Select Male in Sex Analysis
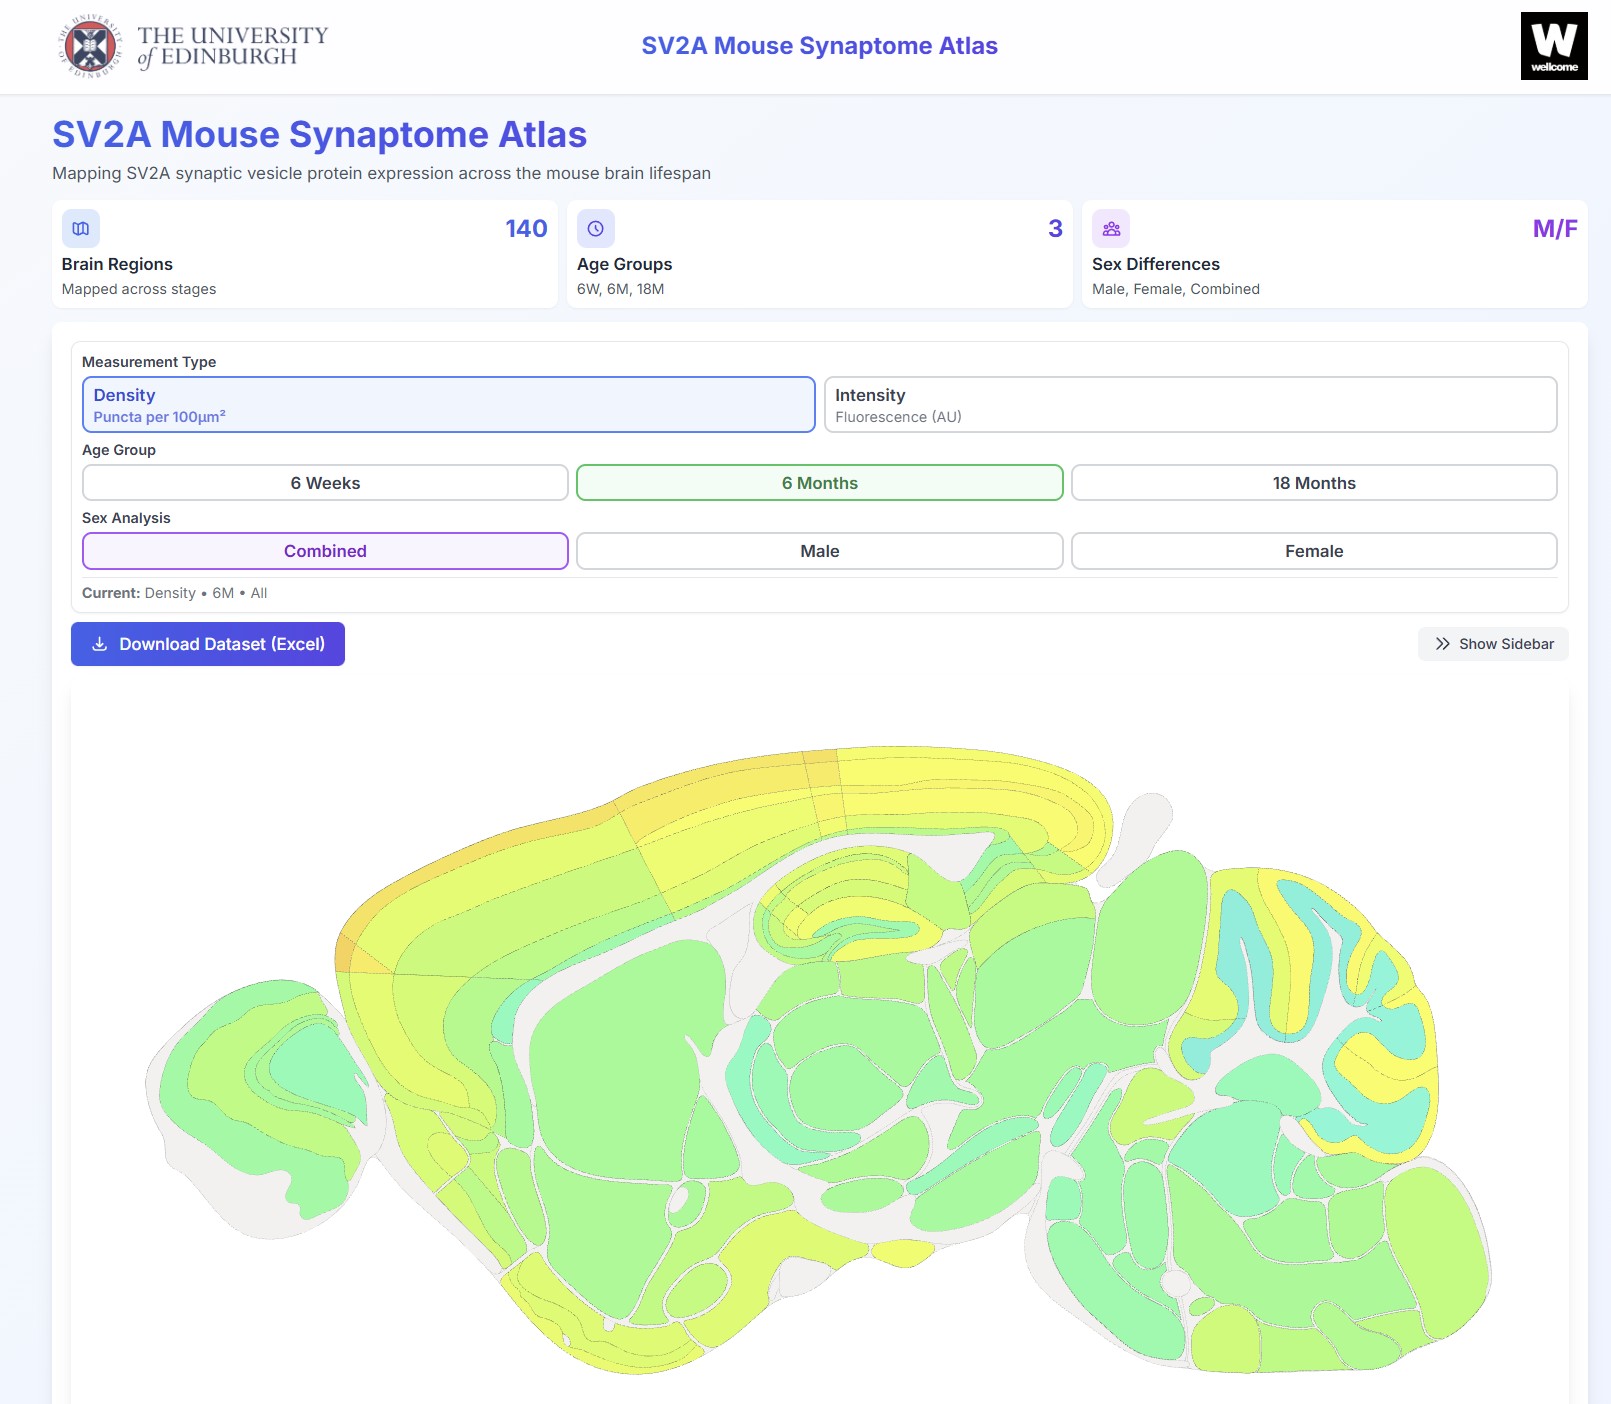This screenshot has height=1404, width=1611. 819,550
